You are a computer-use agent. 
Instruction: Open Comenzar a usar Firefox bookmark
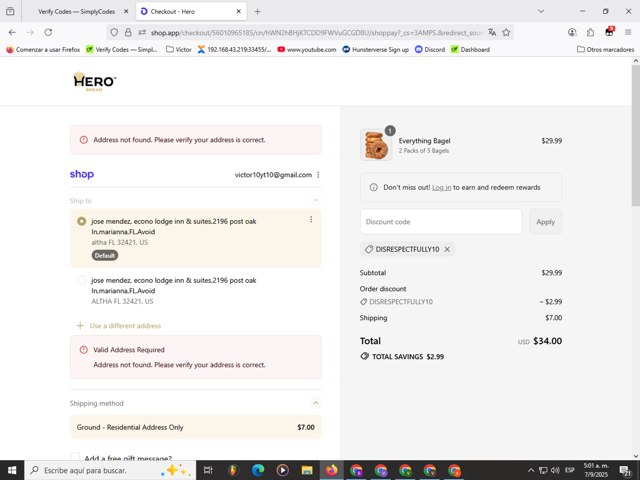click(43, 49)
